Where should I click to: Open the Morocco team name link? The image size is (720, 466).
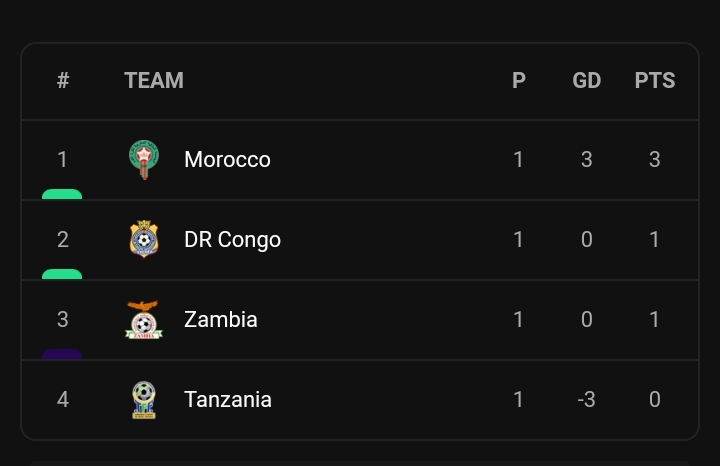(227, 160)
